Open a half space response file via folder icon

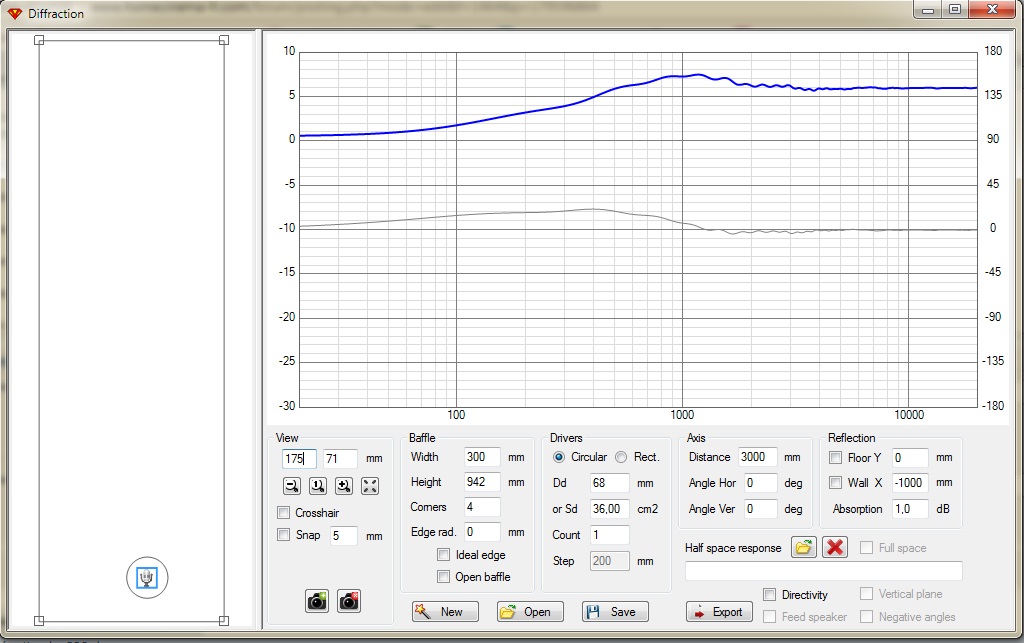tap(803, 547)
